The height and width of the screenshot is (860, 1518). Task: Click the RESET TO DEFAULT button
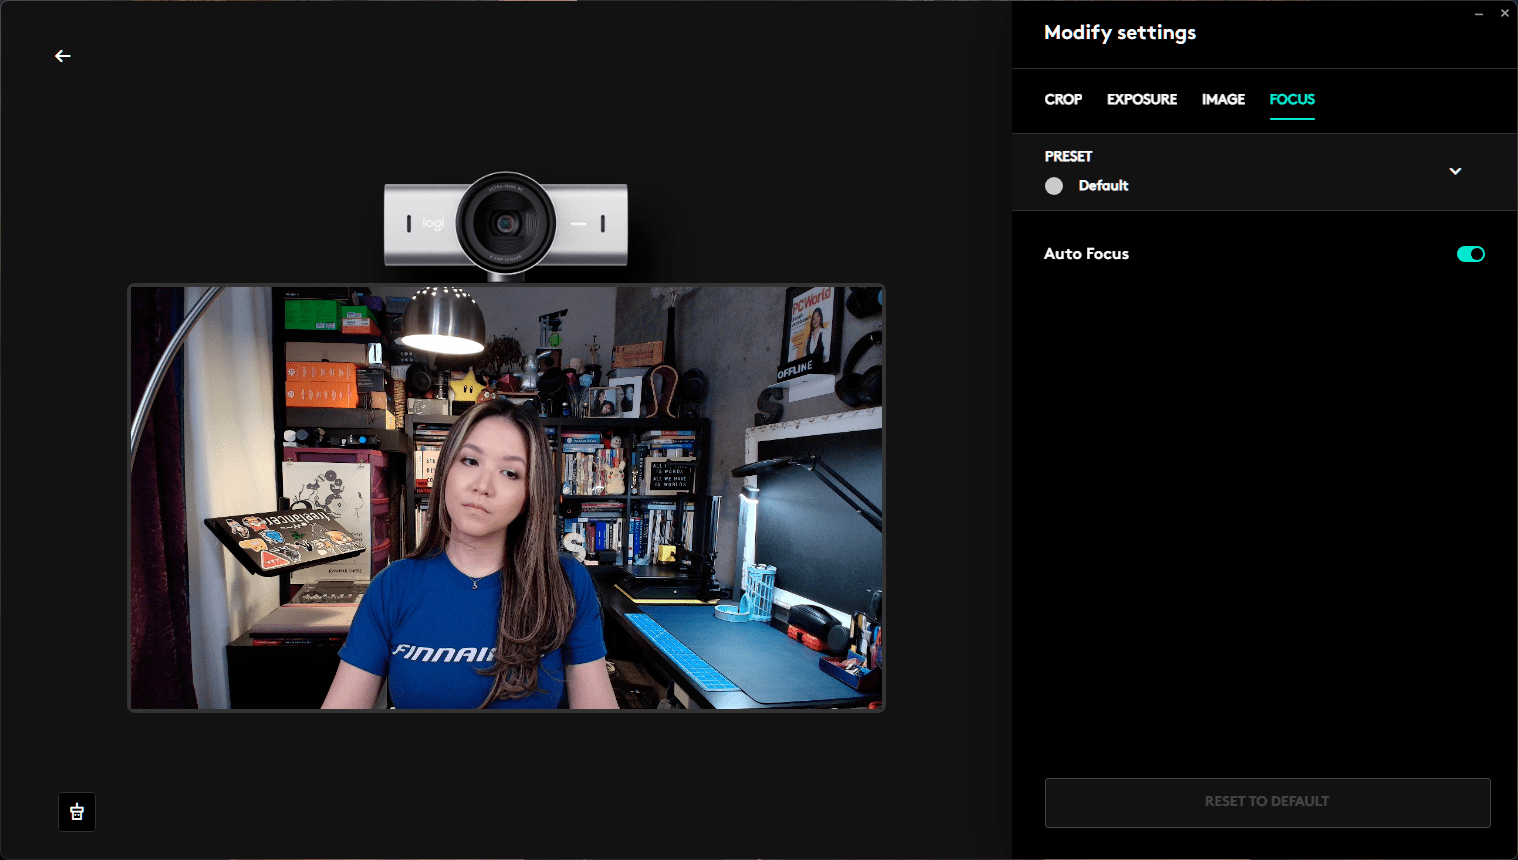pyautogui.click(x=1267, y=802)
